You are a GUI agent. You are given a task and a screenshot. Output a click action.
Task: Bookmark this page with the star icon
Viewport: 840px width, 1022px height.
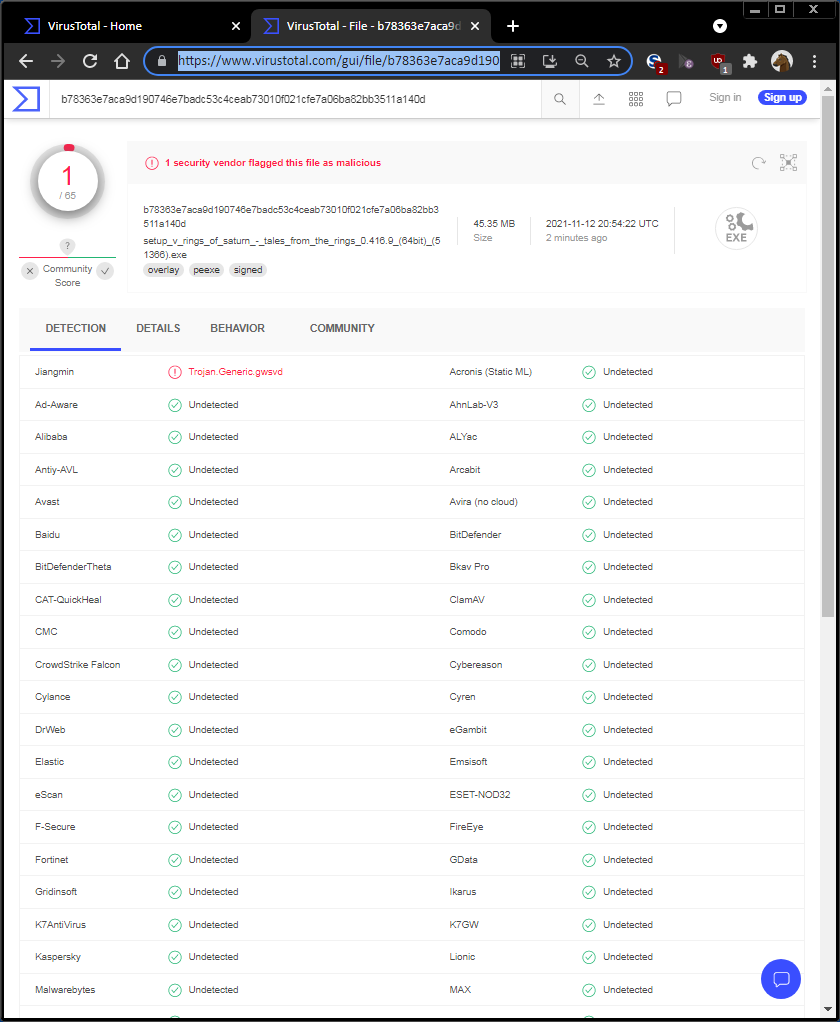tap(614, 61)
